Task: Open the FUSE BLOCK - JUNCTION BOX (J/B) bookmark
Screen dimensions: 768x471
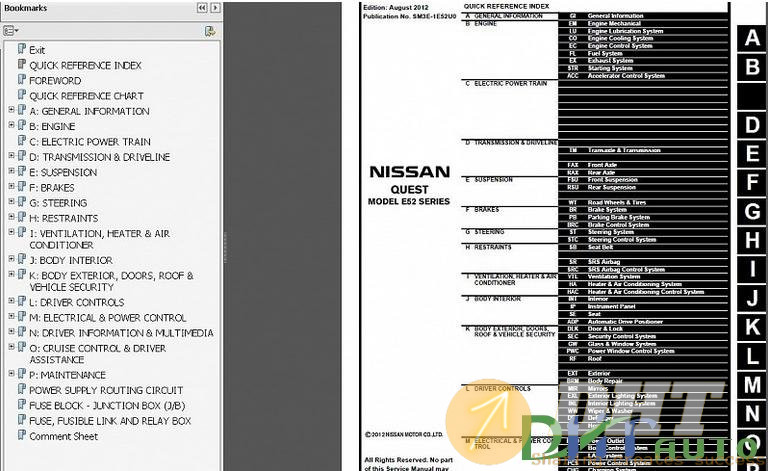Action: (x=107, y=405)
